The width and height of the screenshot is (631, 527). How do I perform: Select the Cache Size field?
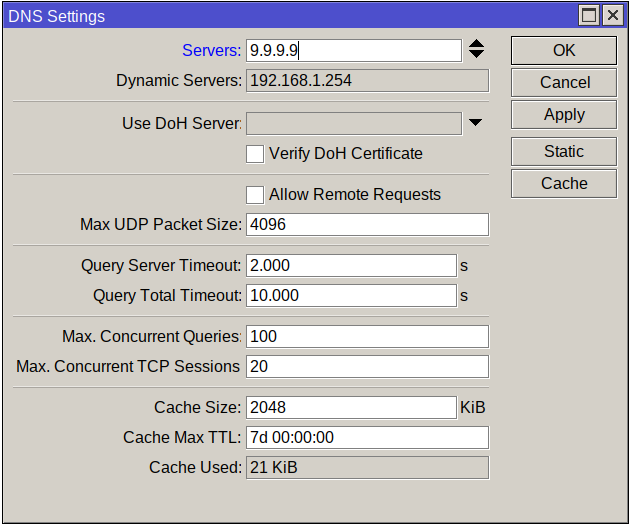tap(351, 408)
